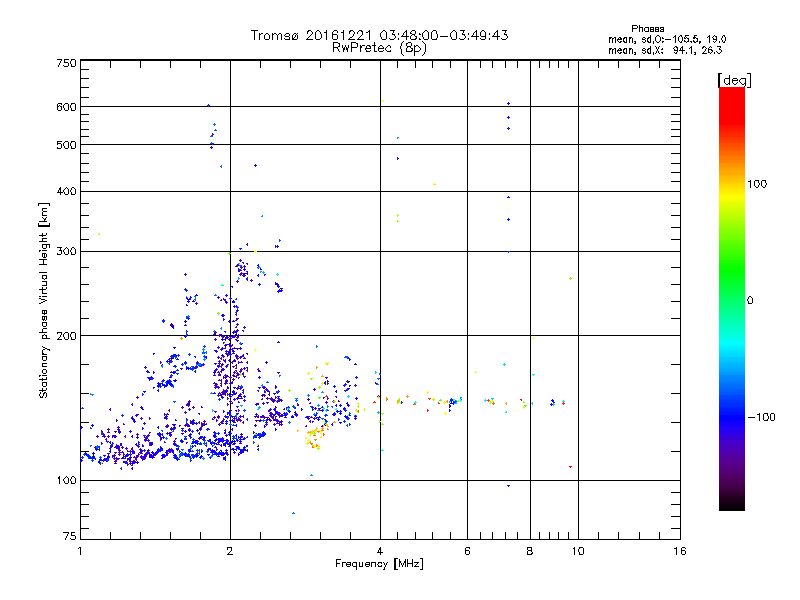Viewport: 800px width, 600px height.
Task: Click the y-axis tick label '75'
Action: [x=70, y=536]
